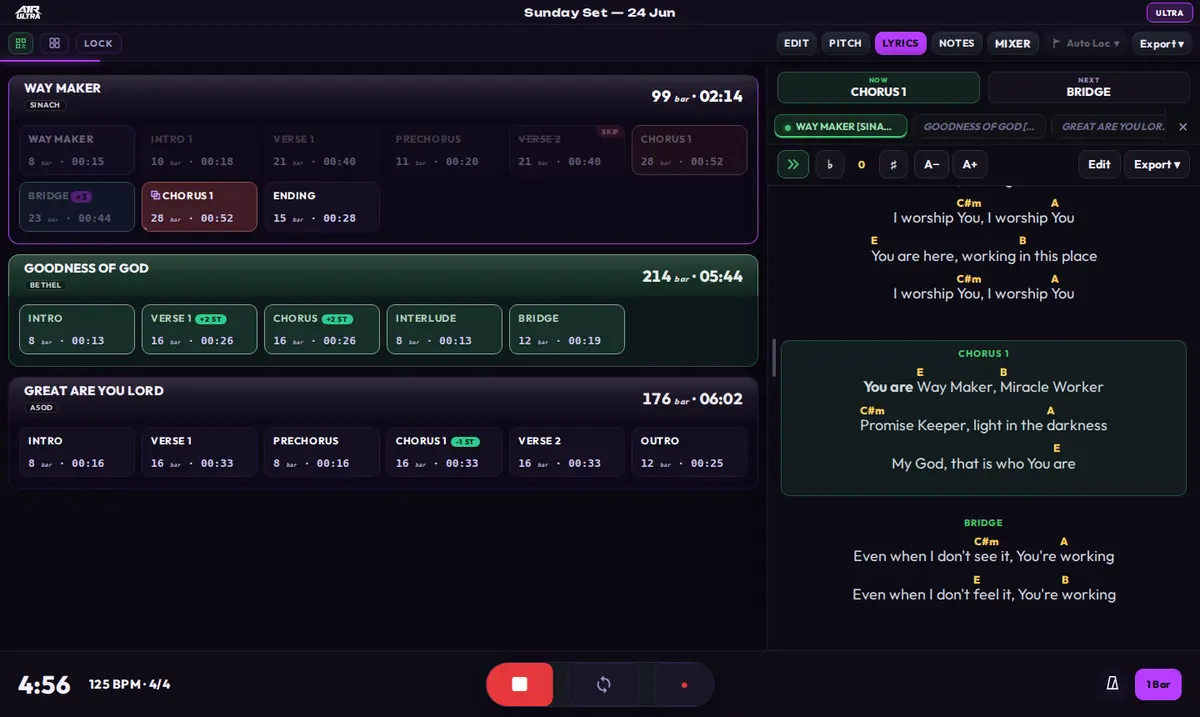The width and height of the screenshot is (1200, 717).
Task: Toggle the loop icon in transport bar
Action: [x=603, y=684]
